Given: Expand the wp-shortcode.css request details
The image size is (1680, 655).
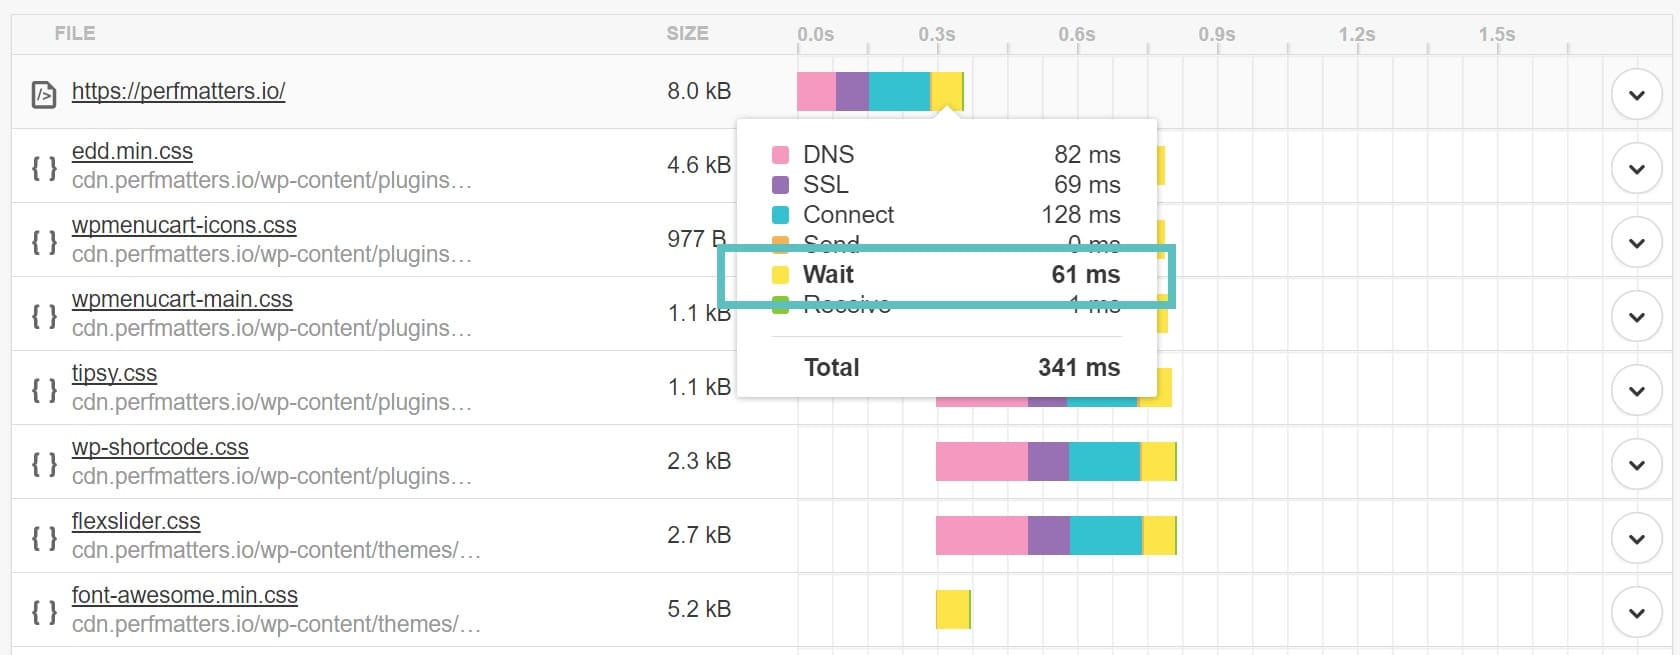Looking at the screenshot, I should 1637,464.
